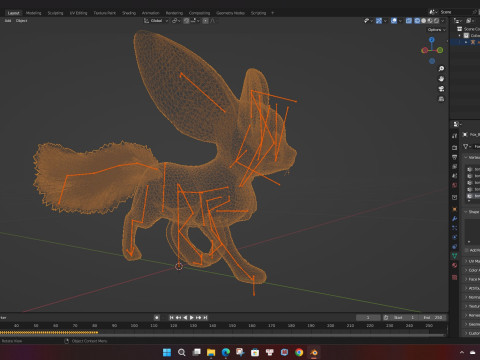Open the Output properties tab
Image resolution: width=480 pixels, height=360 pixels.
pos(455,157)
